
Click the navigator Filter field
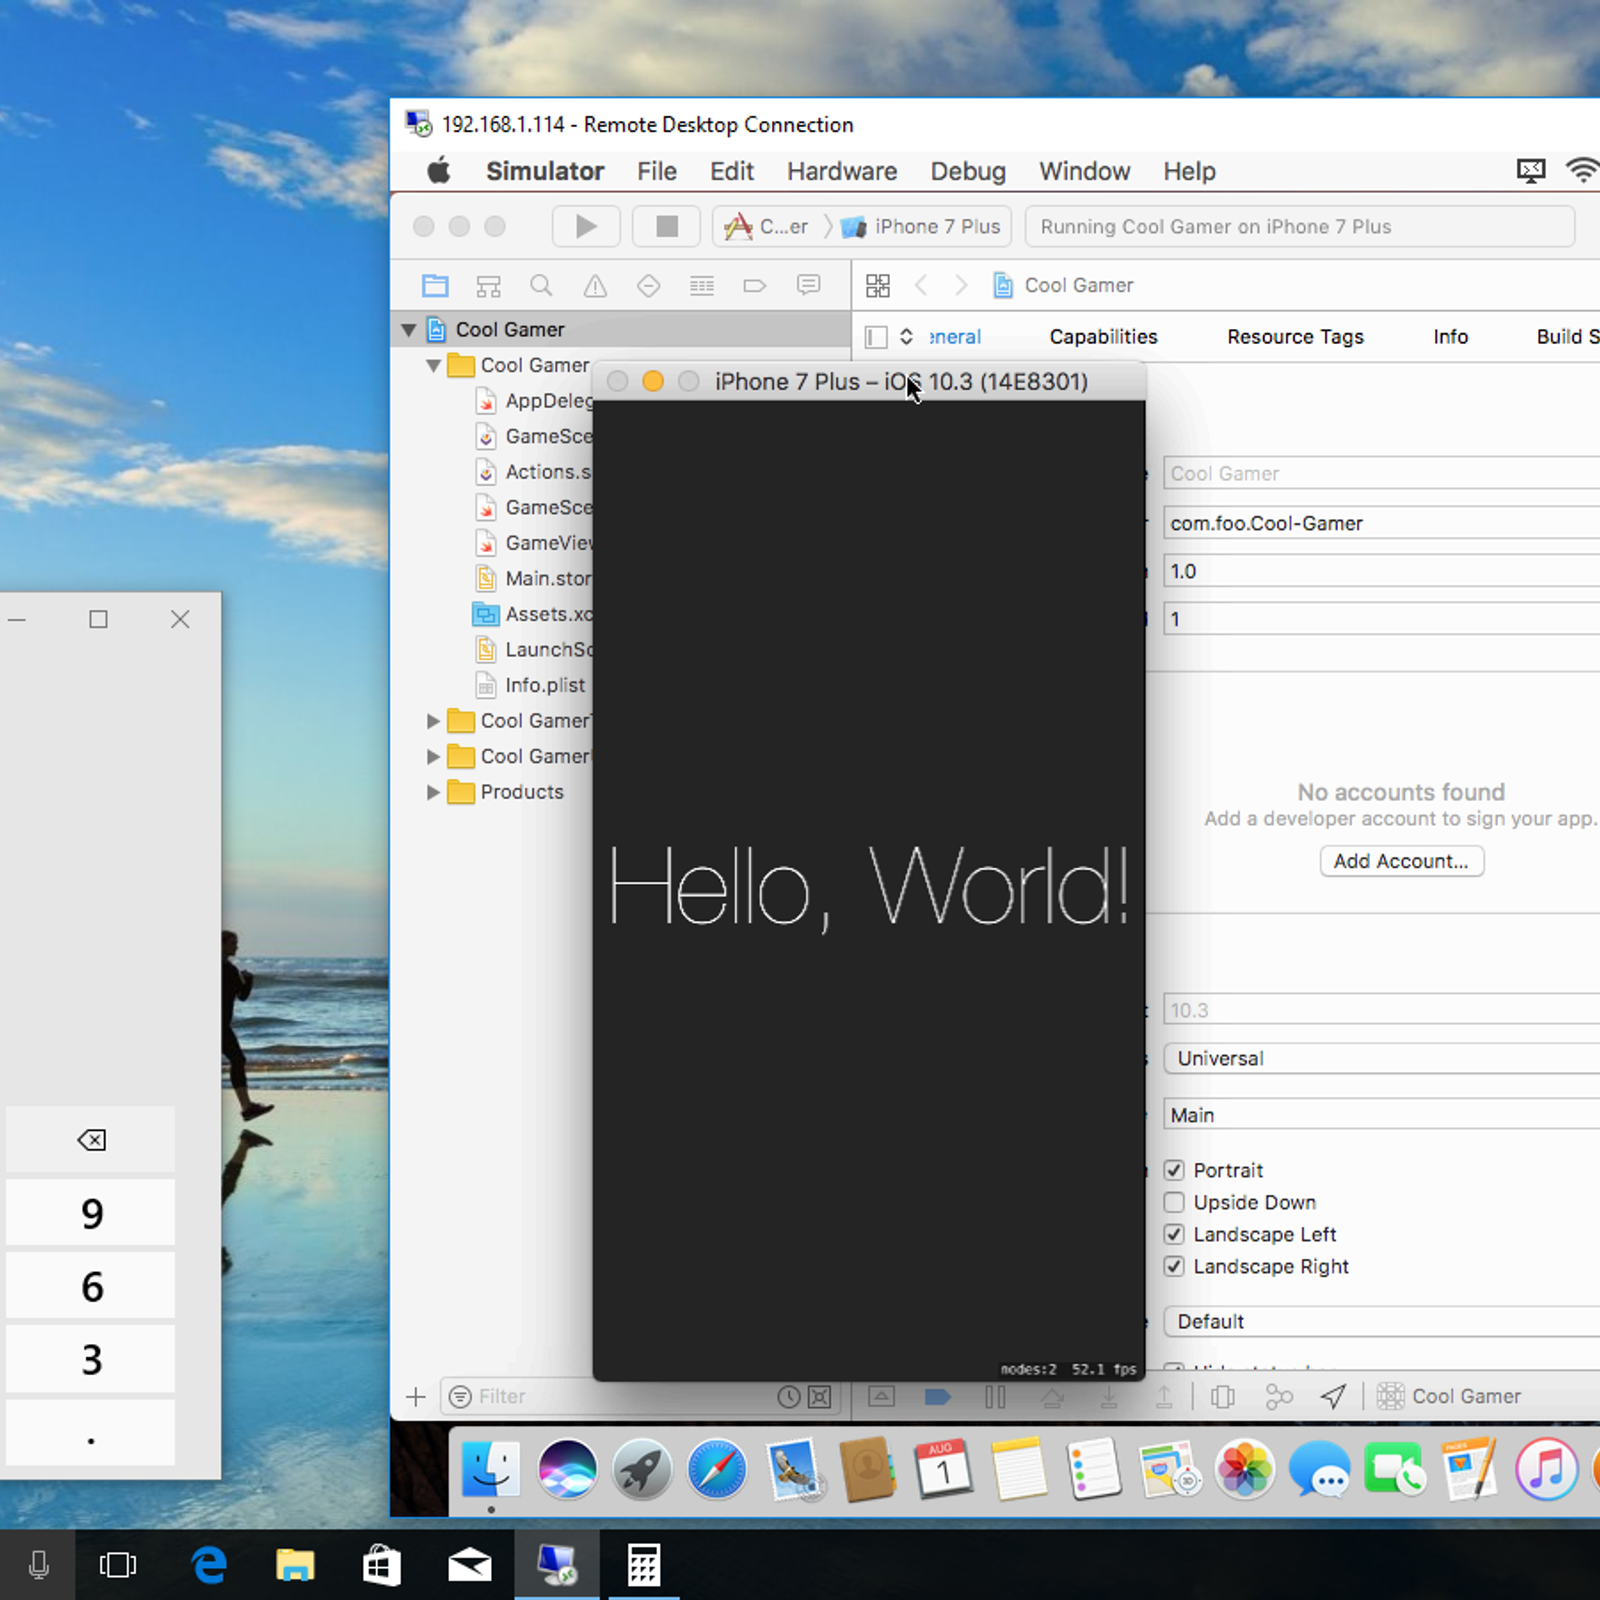(606, 1397)
